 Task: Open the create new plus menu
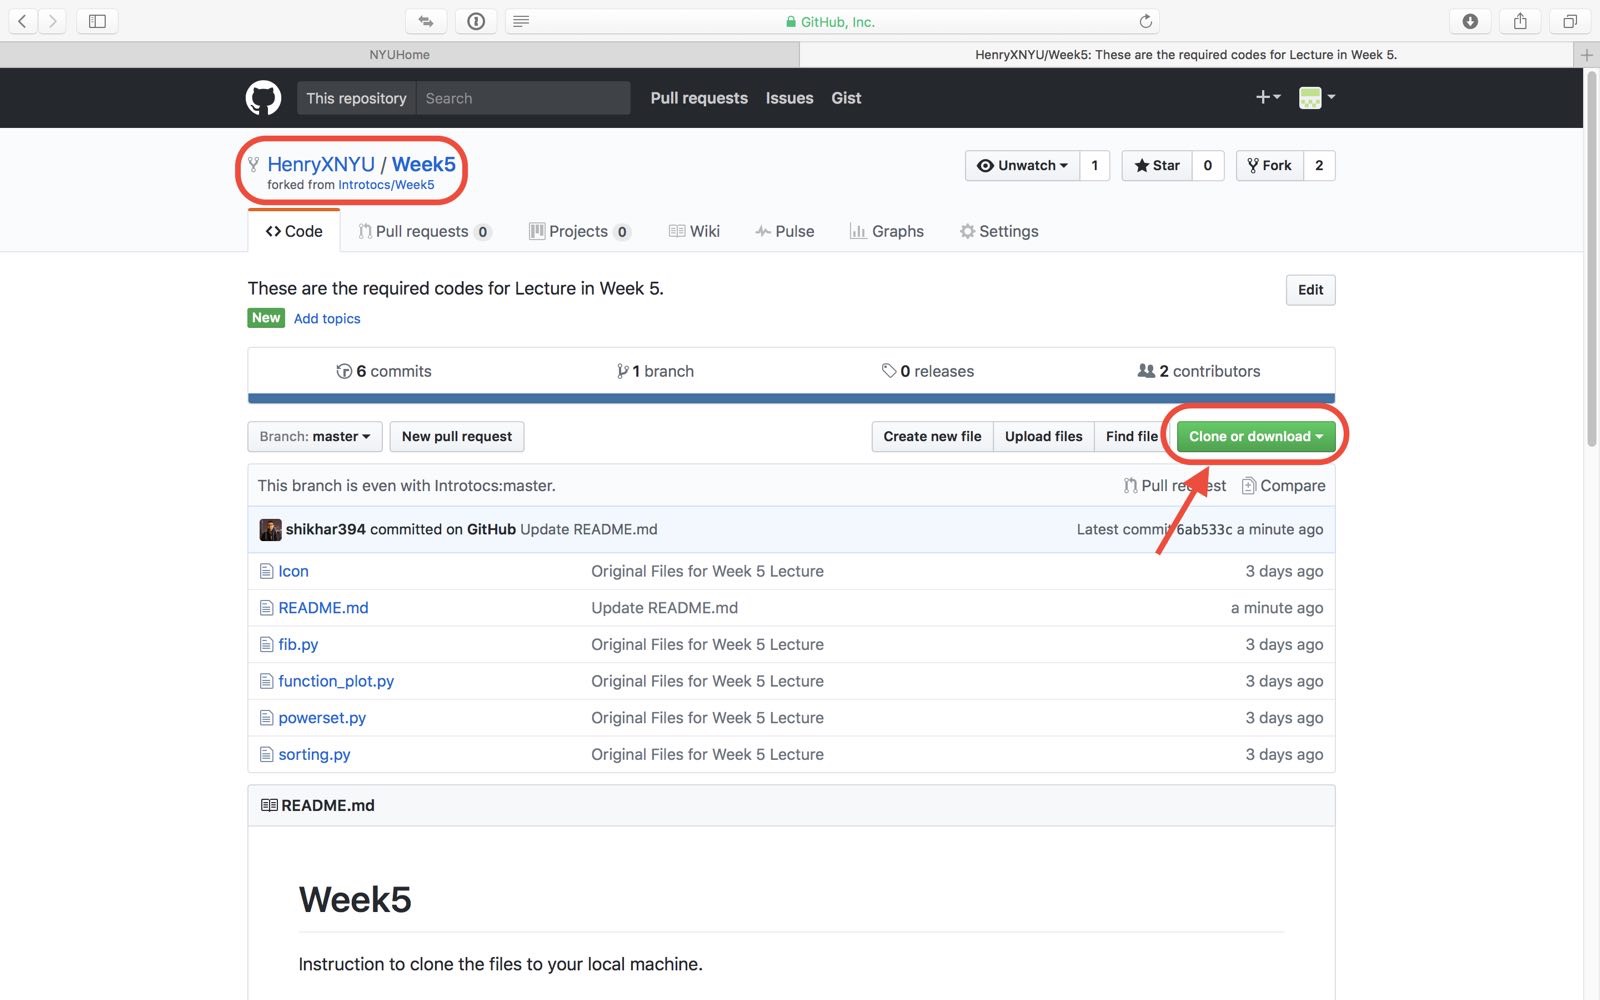[x=1268, y=97]
